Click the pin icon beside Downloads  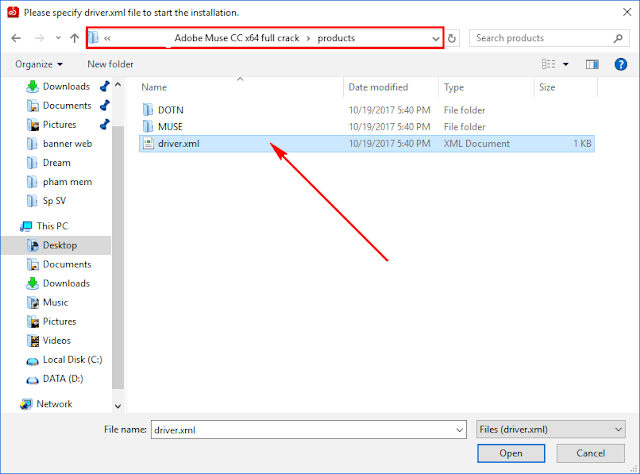[104, 86]
